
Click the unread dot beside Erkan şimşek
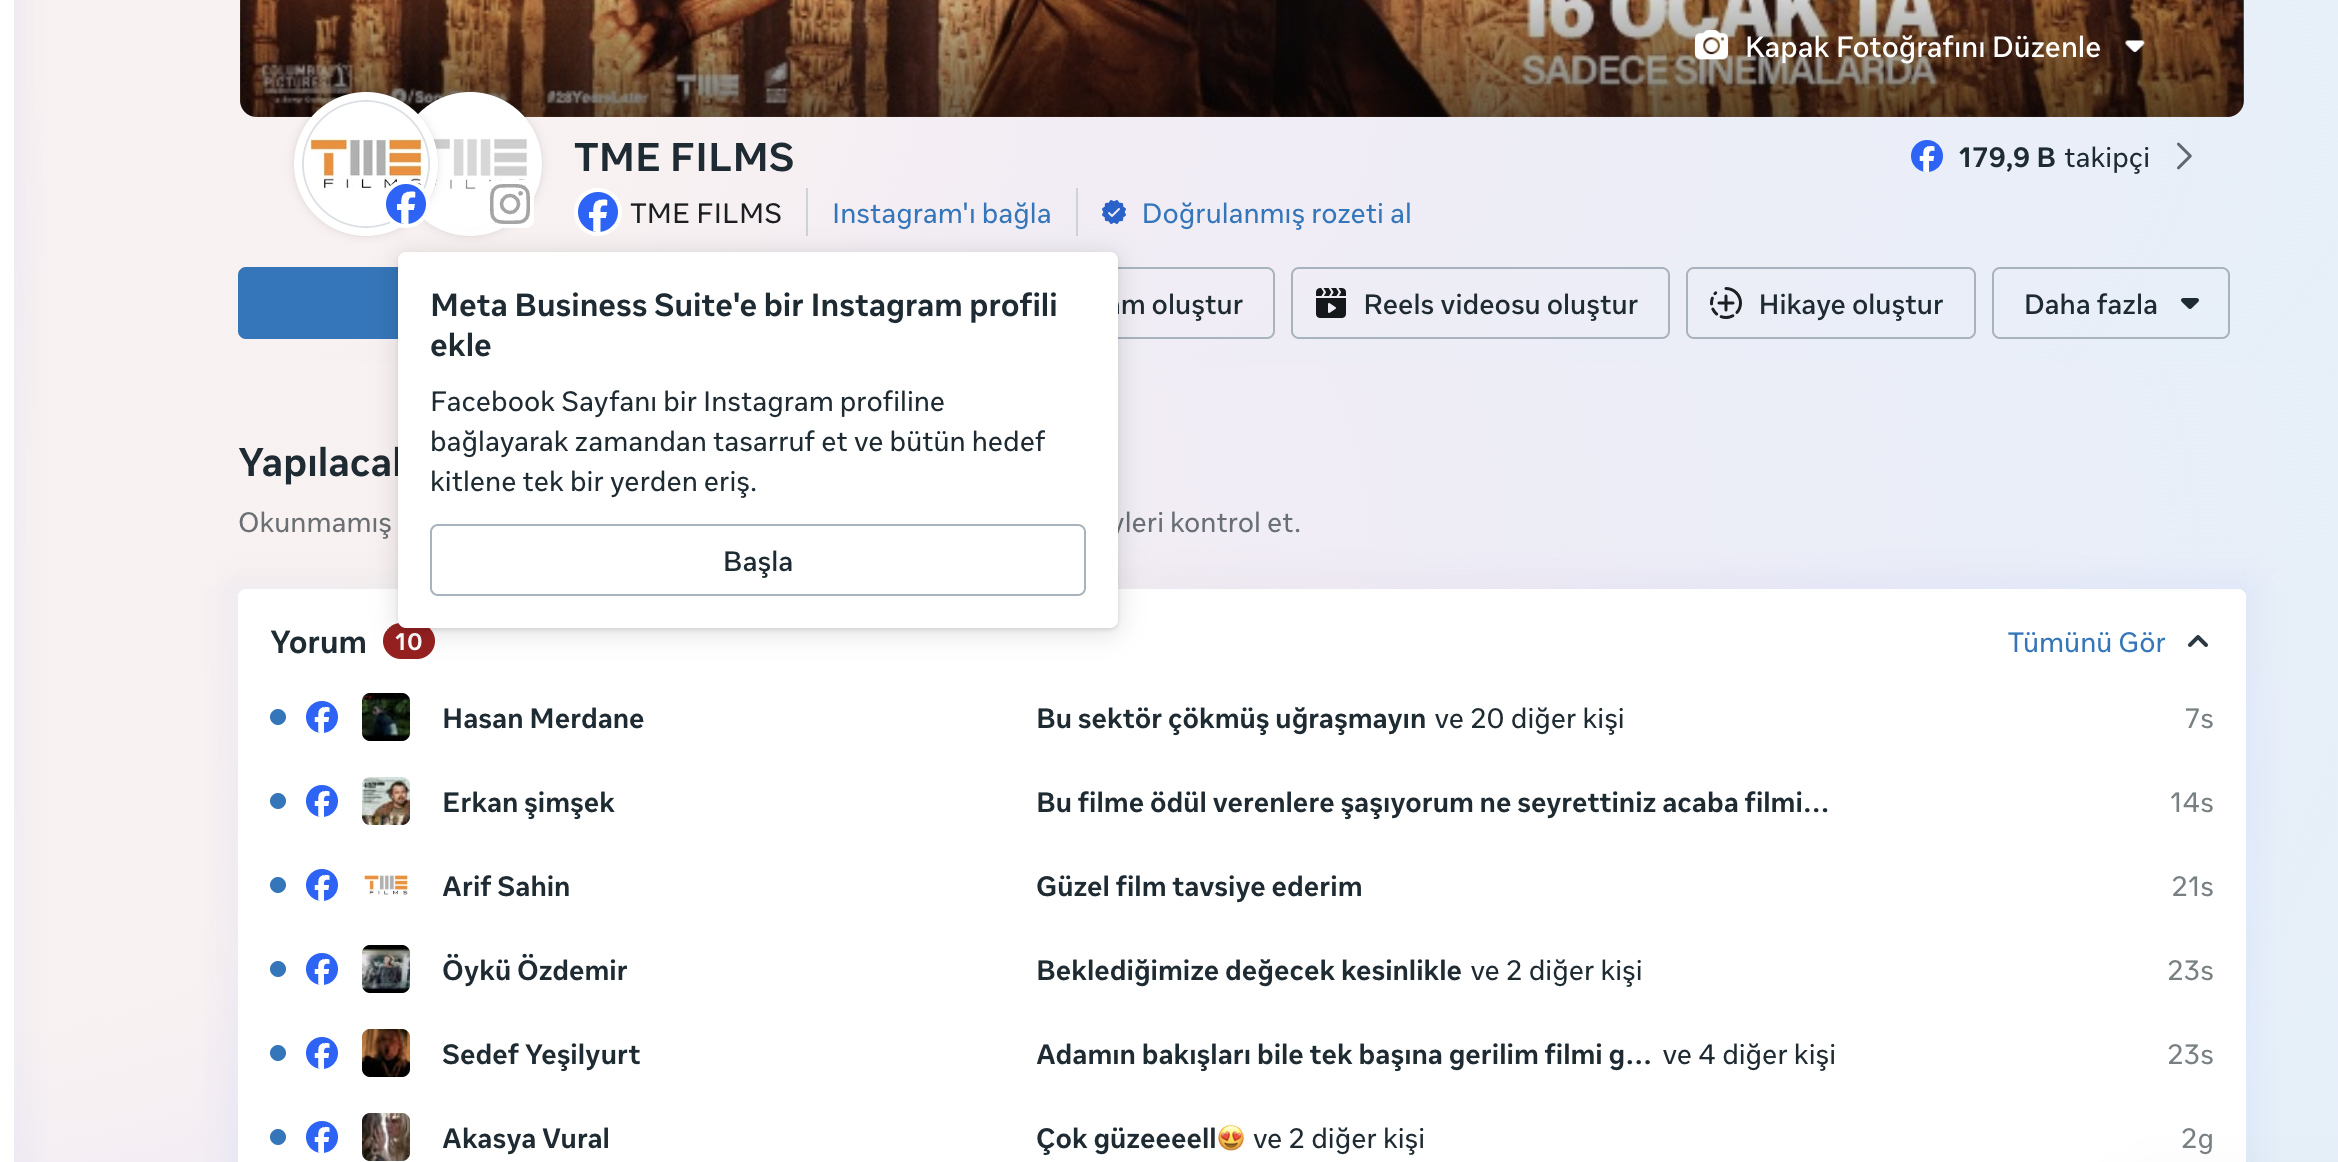click(x=278, y=801)
